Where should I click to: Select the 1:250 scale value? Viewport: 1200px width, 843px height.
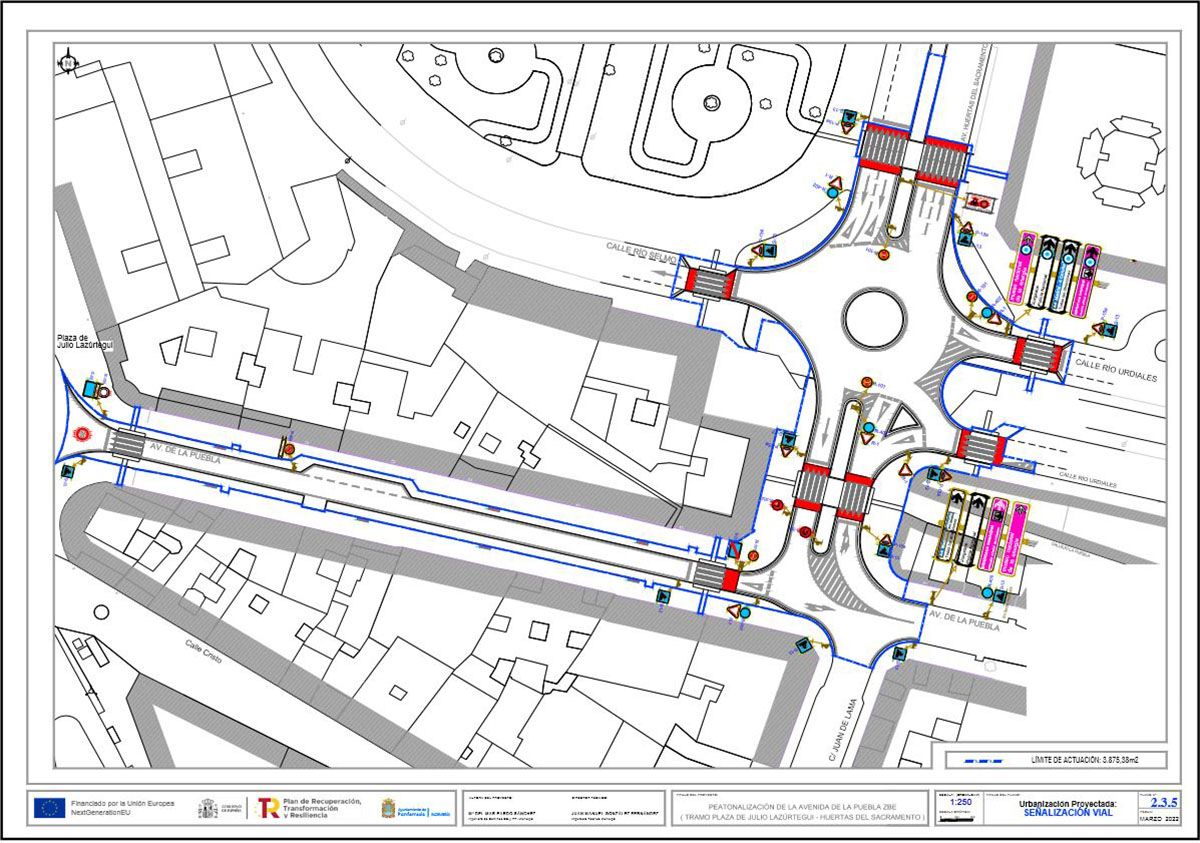pyautogui.click(x=959, y=803)
